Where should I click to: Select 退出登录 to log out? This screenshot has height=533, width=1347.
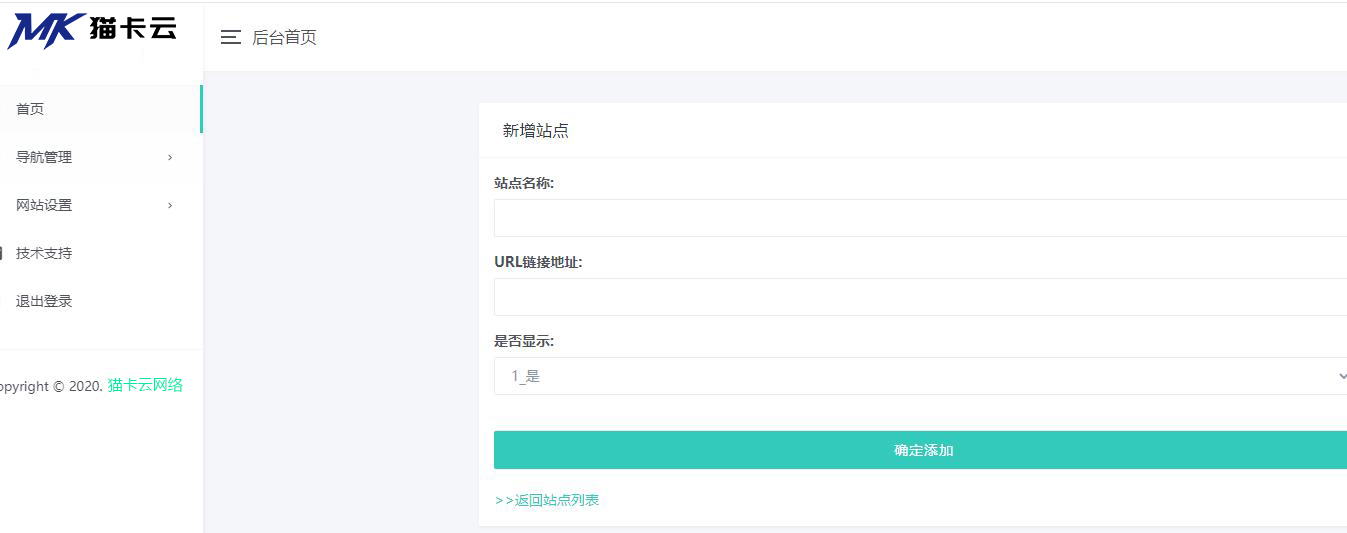pyautogui.click(x=100, y=301)
